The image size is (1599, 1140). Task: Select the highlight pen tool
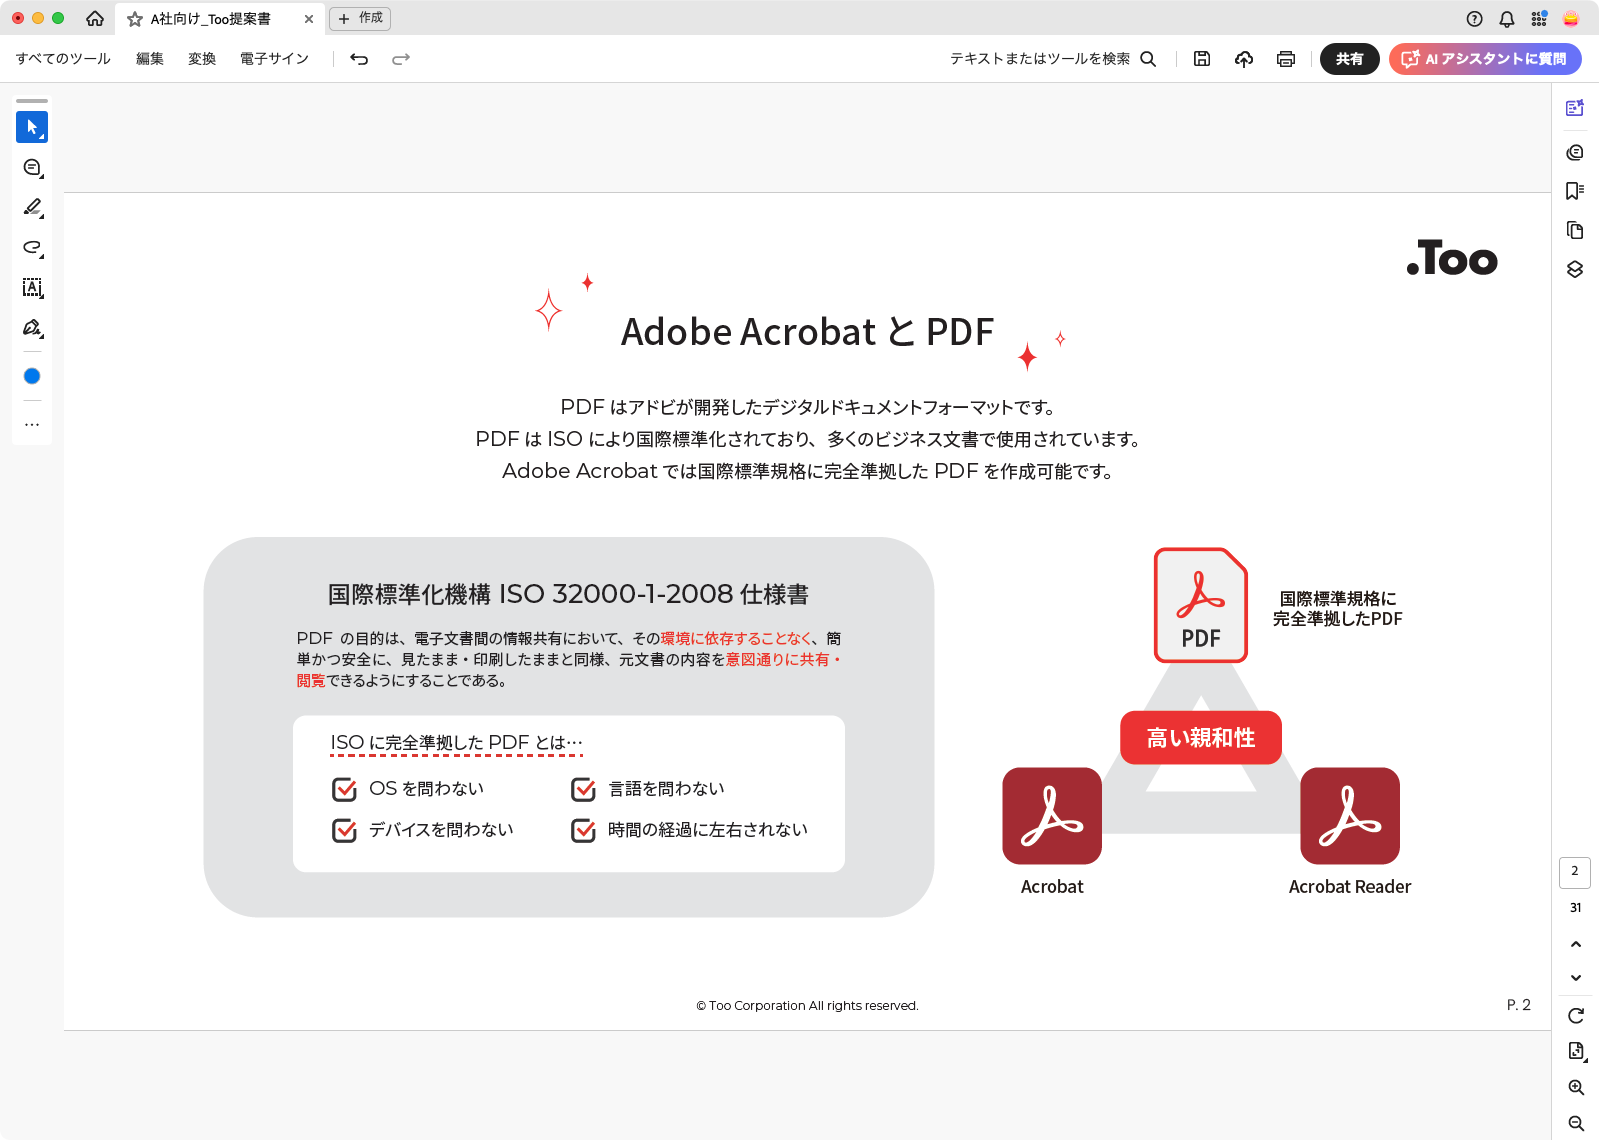click(x=32, y=207)
